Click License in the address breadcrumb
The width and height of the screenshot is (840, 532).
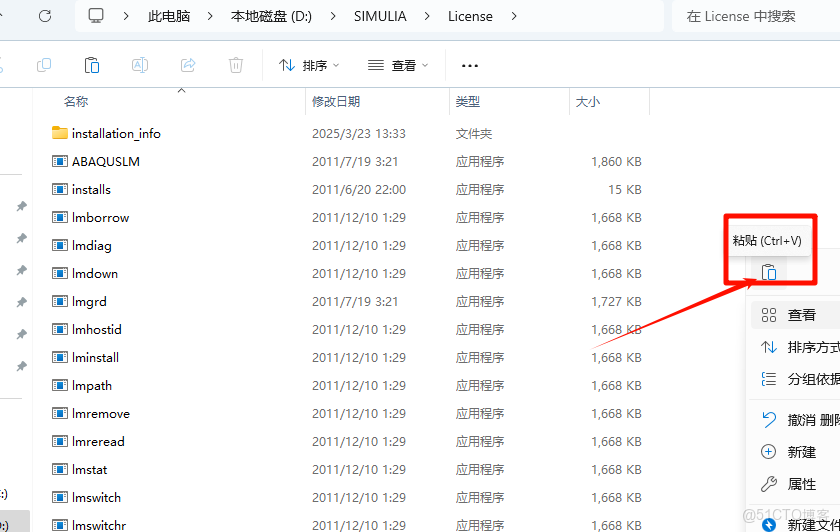(470, 17)
